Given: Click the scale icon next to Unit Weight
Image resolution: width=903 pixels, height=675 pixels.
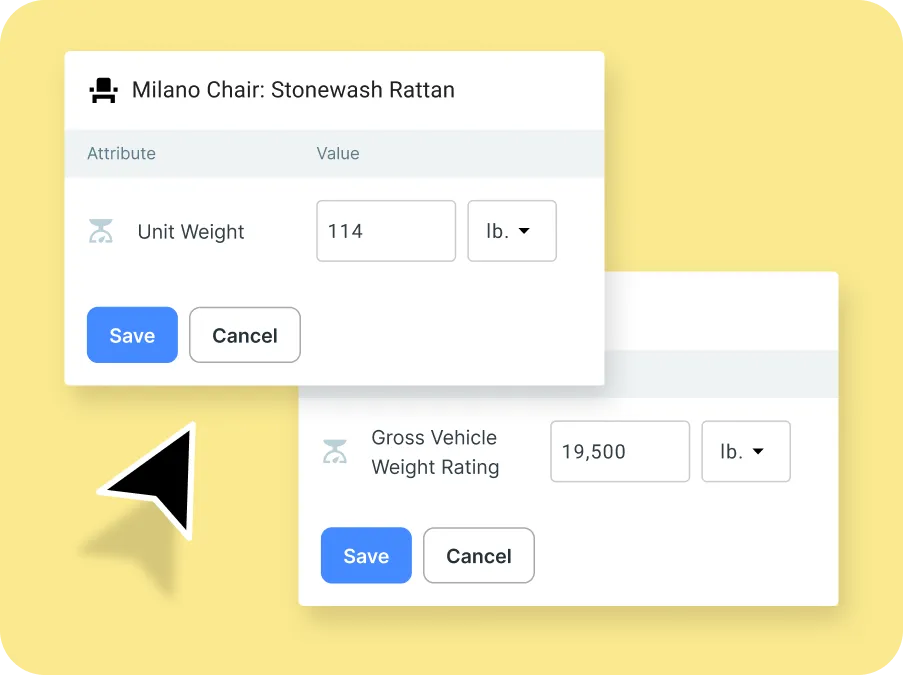Looking at the screenshot, I should [x=101, y=232].
